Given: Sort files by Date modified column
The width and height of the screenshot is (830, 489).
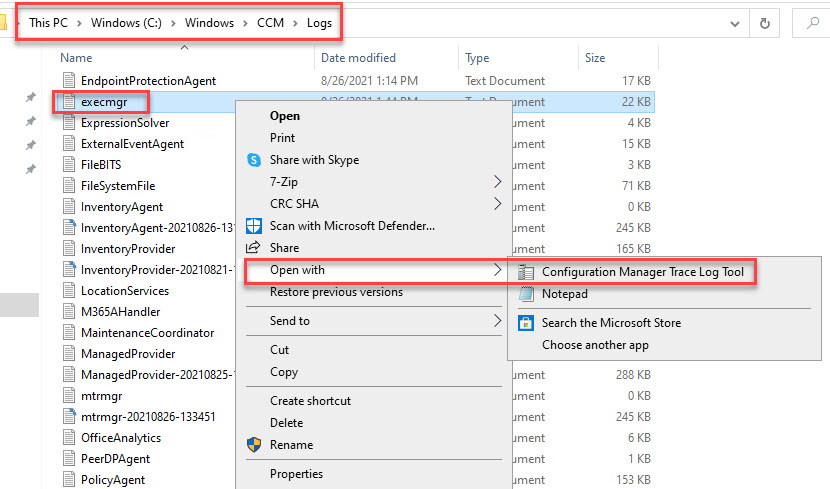Looking at the screenshot, I should click(358, 58).
